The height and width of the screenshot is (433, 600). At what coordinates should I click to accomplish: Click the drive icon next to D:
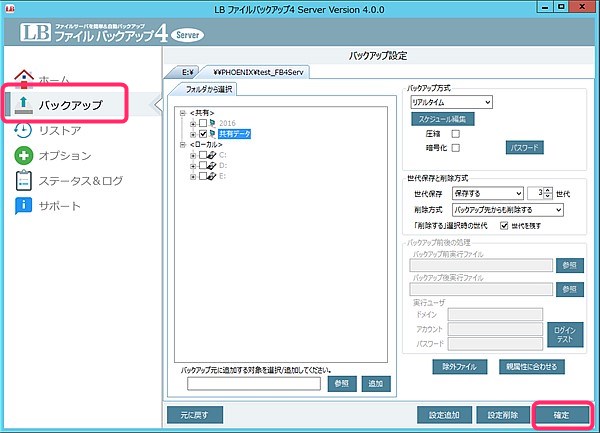click(212, 166)
